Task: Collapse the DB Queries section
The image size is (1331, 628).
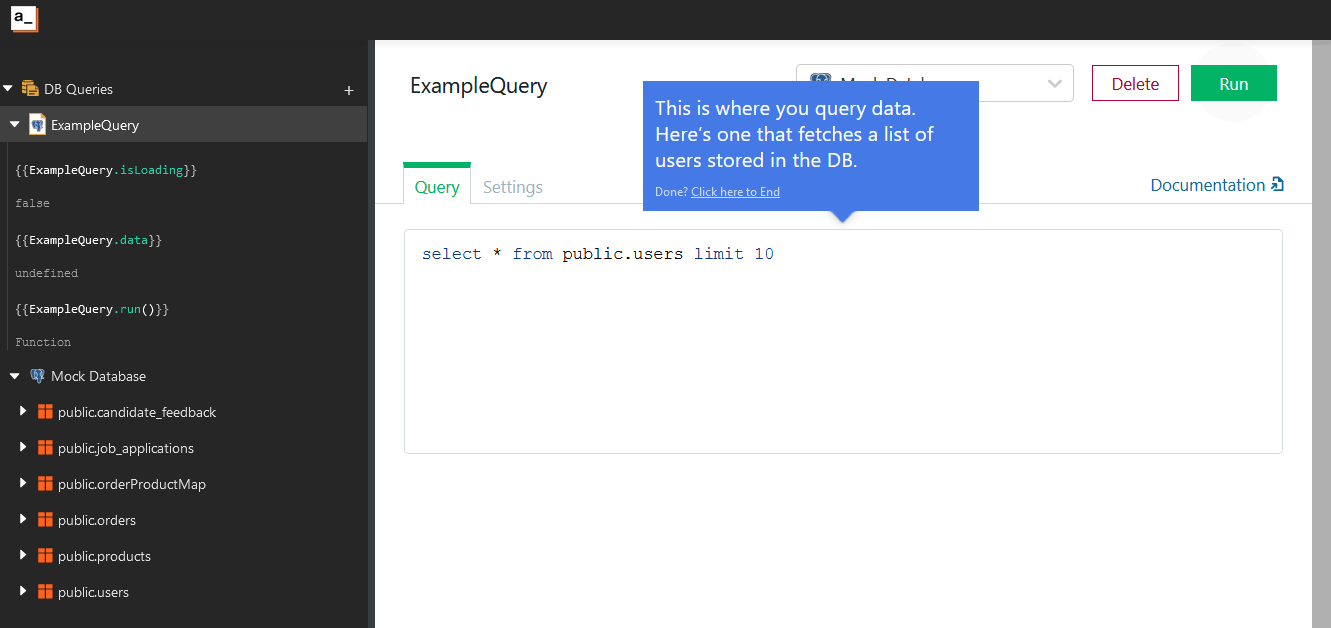Action: [x=8, y=89]
